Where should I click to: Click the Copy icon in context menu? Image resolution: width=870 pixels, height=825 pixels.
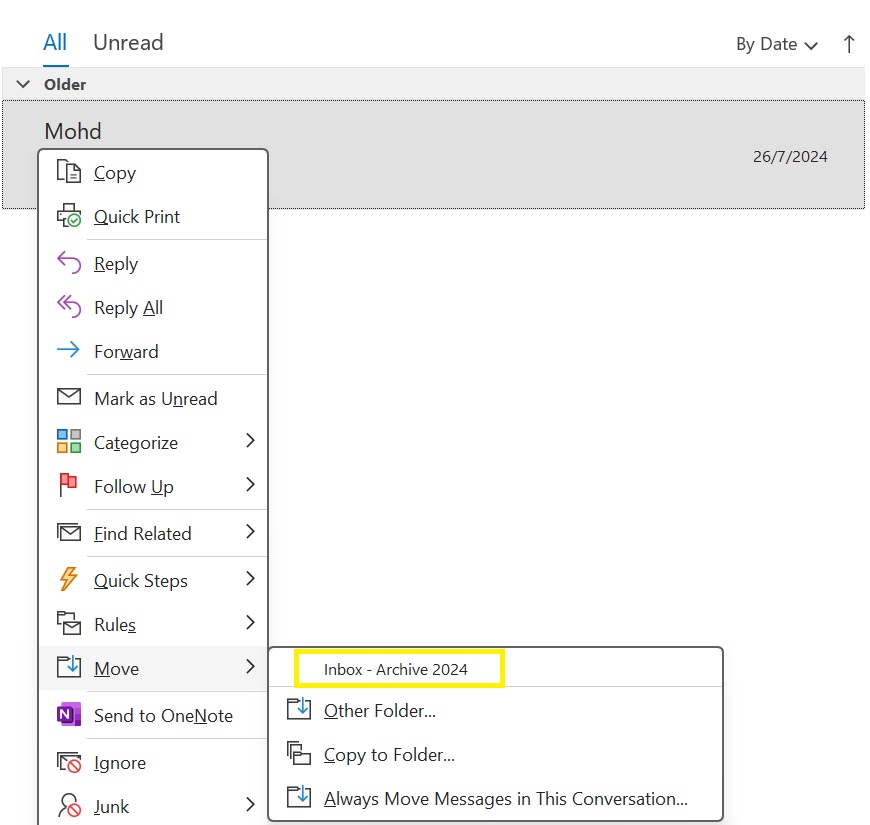pos(69,171)
